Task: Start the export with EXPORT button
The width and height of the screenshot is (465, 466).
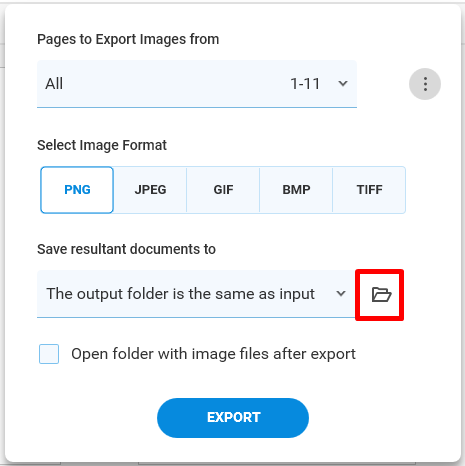Action: (233, 418)
